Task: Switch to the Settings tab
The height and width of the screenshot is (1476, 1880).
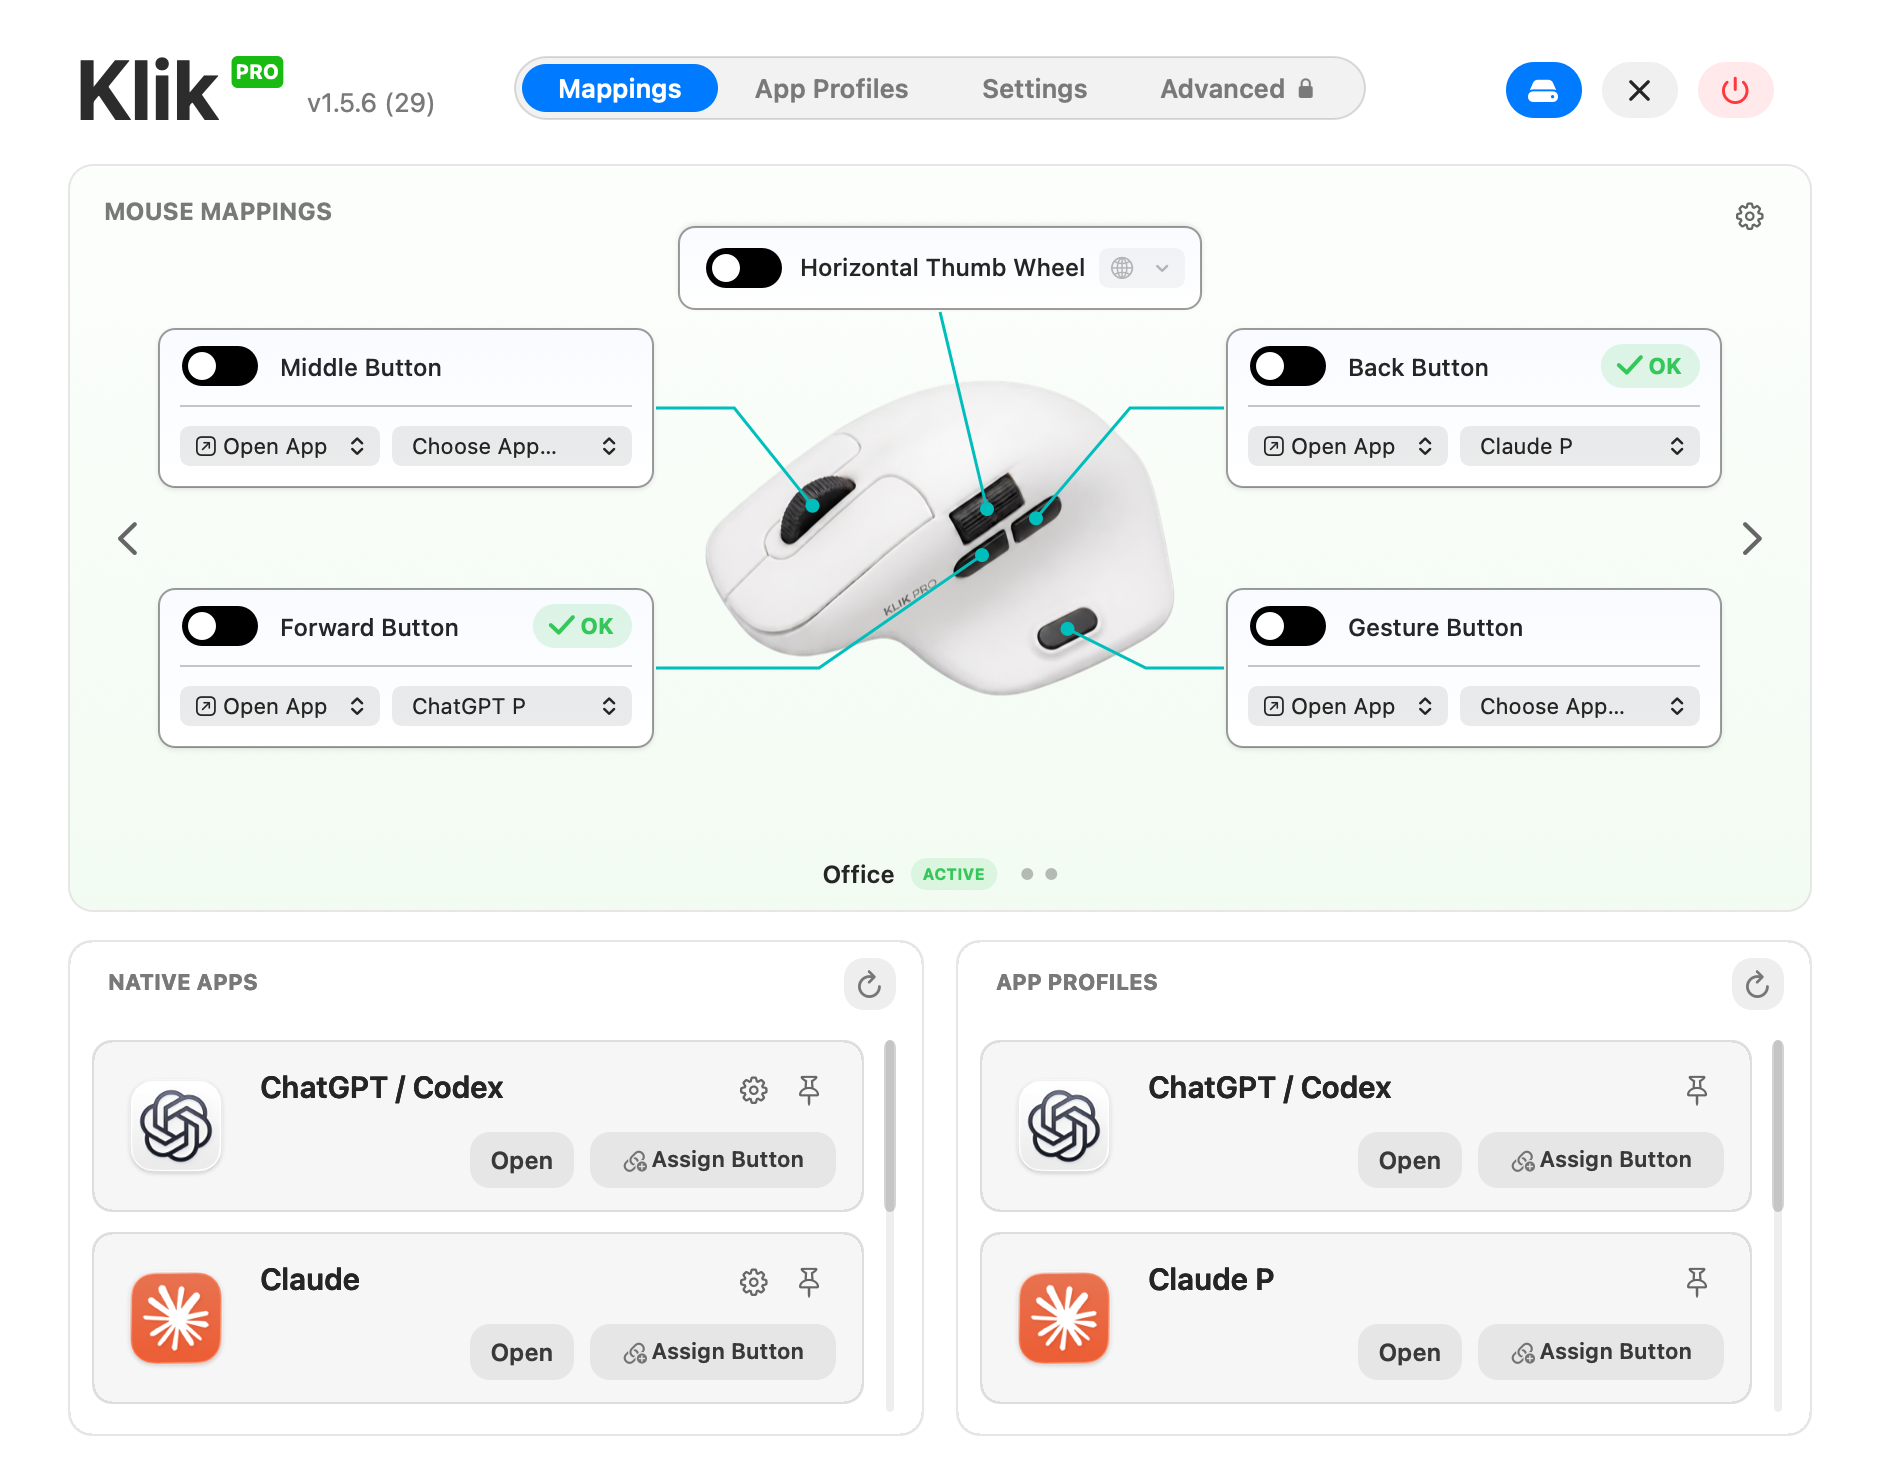Action: (1034, 89)
